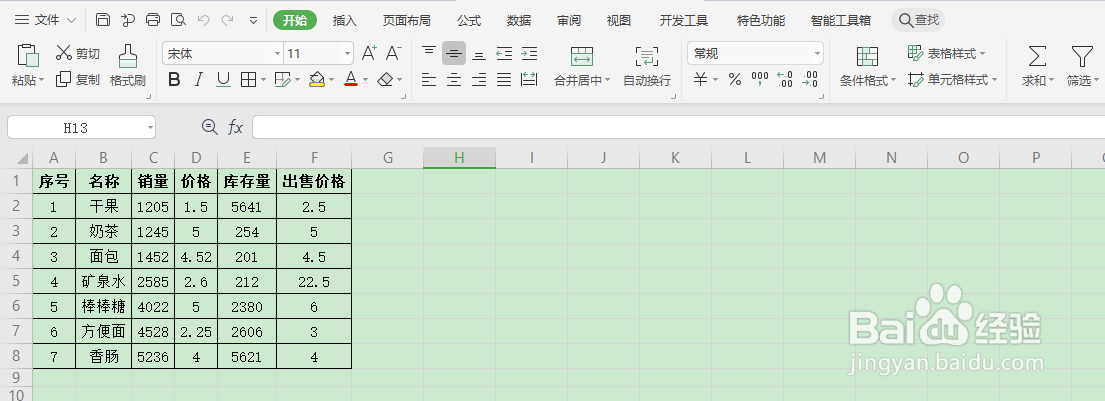Click the fill color bucket

317,80
